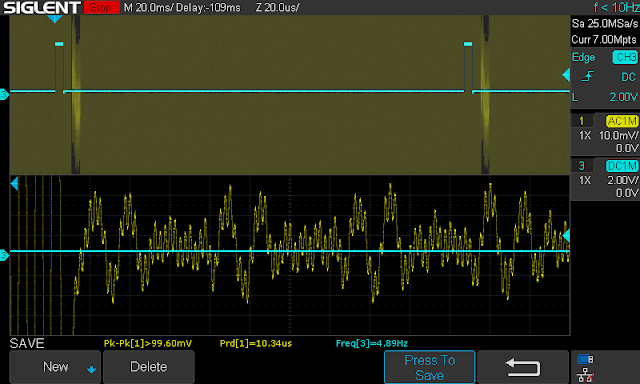Click the trigger position marker at top
640x384 pixels.
[x=54, y=19]
